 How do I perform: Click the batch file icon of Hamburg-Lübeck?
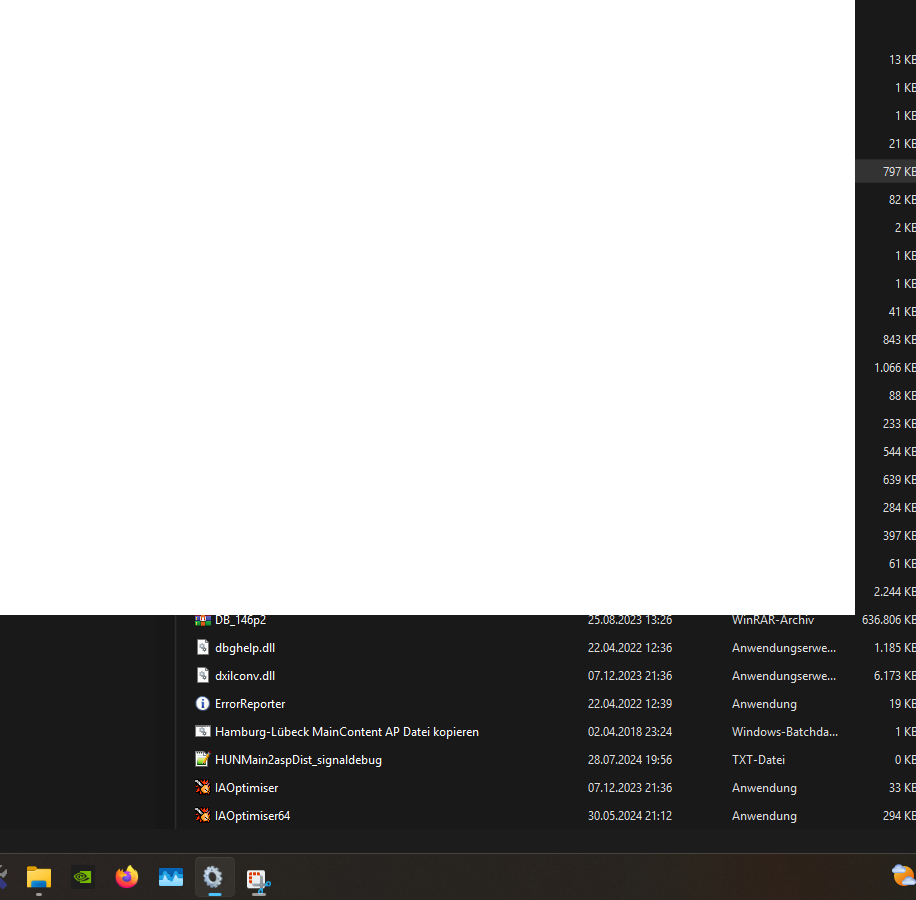[x=203, y=732]
